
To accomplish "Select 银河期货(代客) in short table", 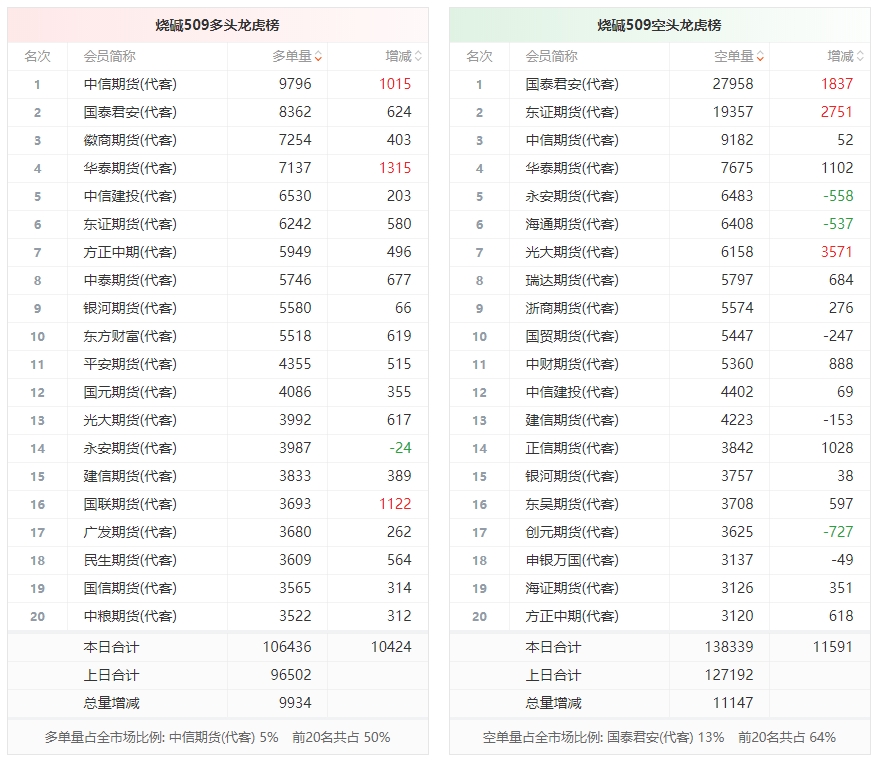I will tap(660, 476).
